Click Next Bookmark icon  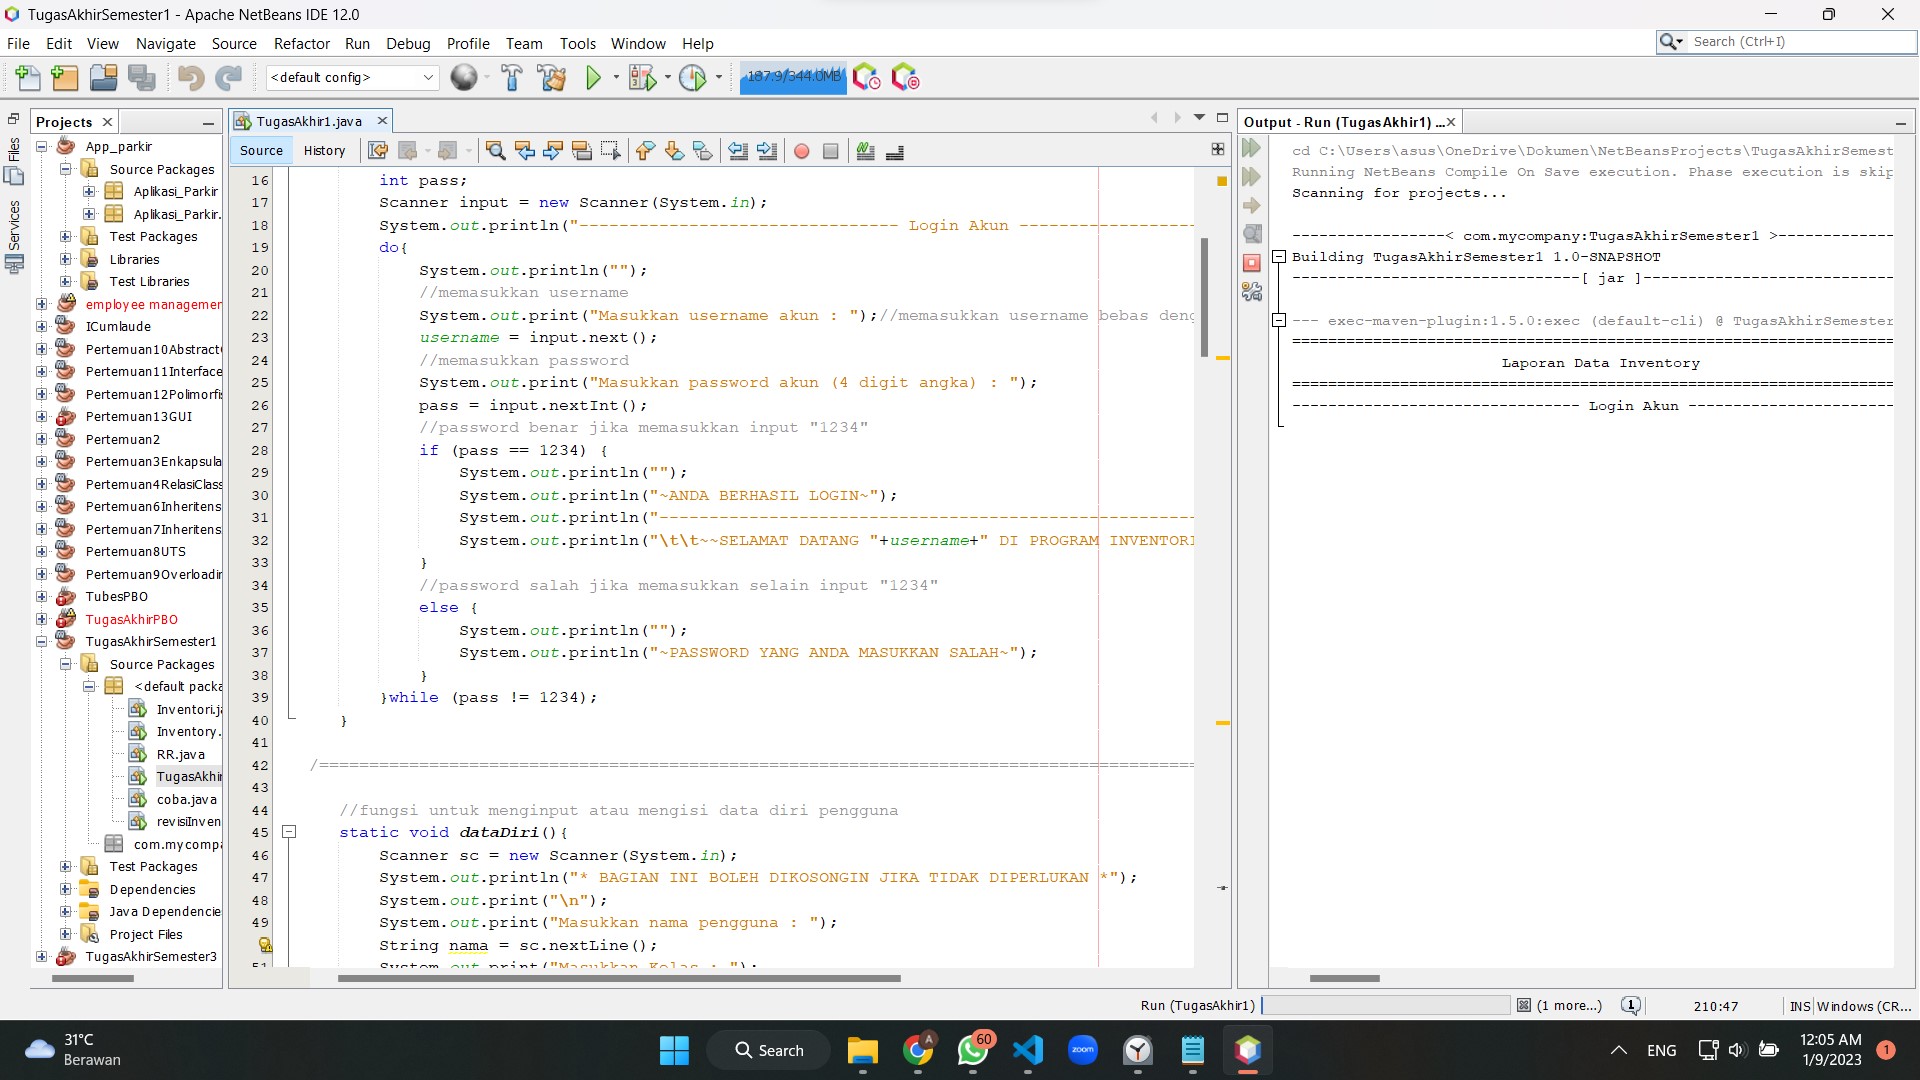pyautogui.click(x=674, y=151)
